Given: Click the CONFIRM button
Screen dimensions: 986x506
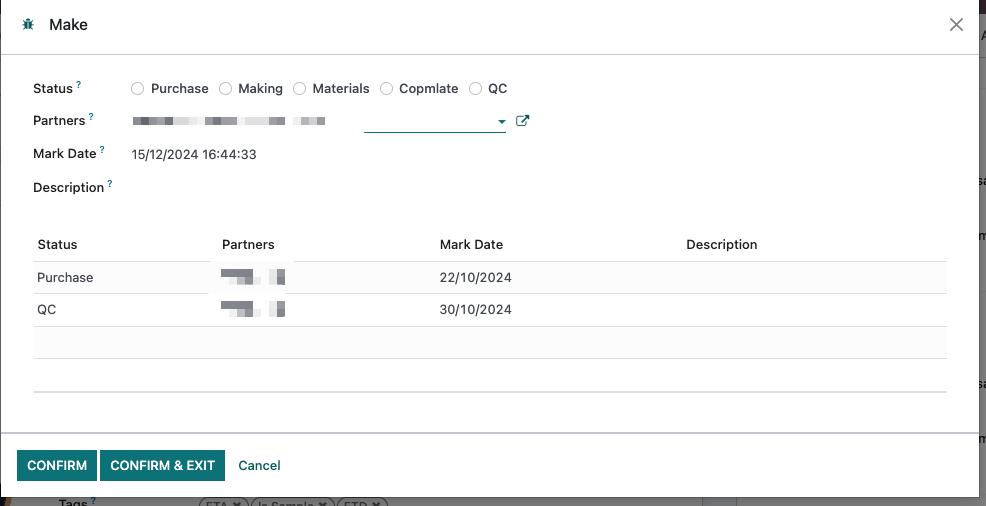Looking at the screenshot, I should (x=57, y=465).
